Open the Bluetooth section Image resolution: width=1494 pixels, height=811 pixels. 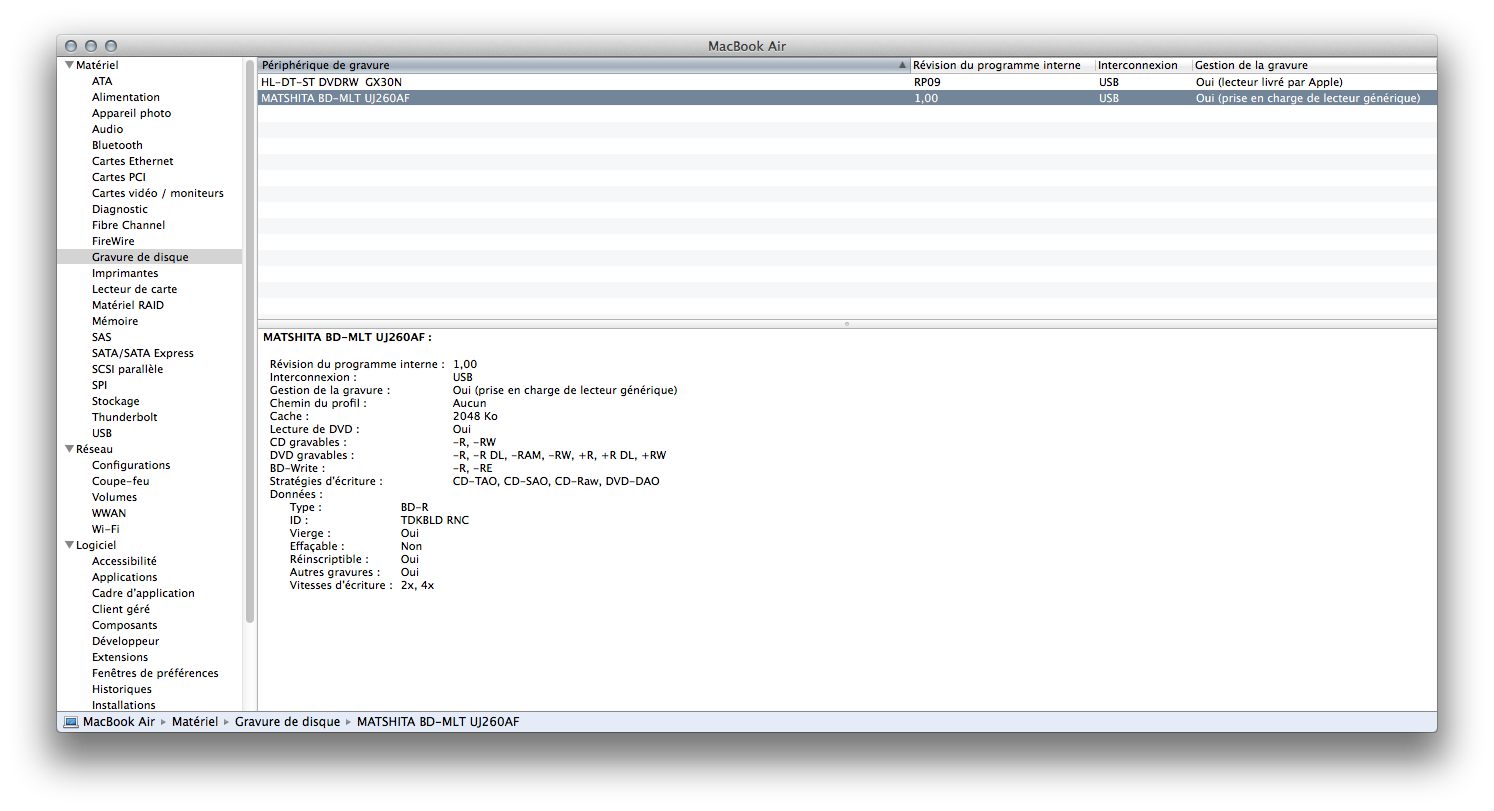click(117, 145)
